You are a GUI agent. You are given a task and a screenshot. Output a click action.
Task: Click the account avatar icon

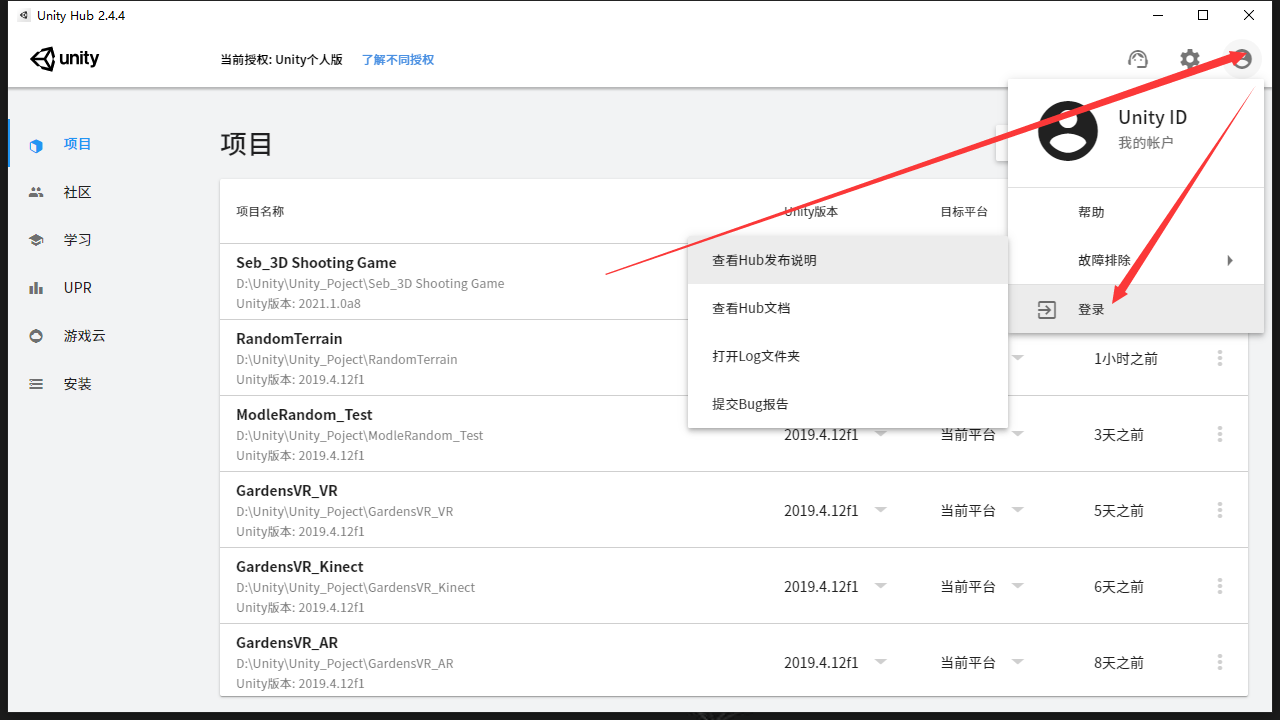click(x=1241, y=59)
